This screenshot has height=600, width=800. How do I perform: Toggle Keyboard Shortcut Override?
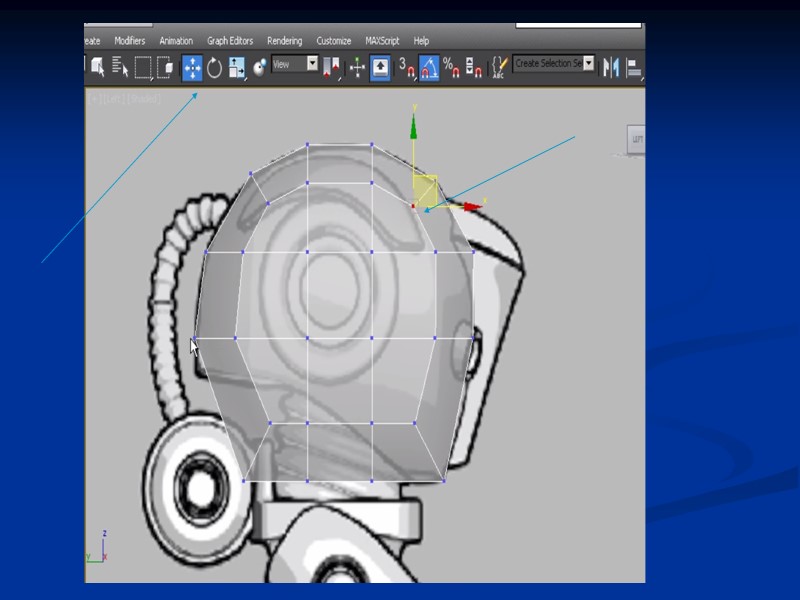coord(380,67)
